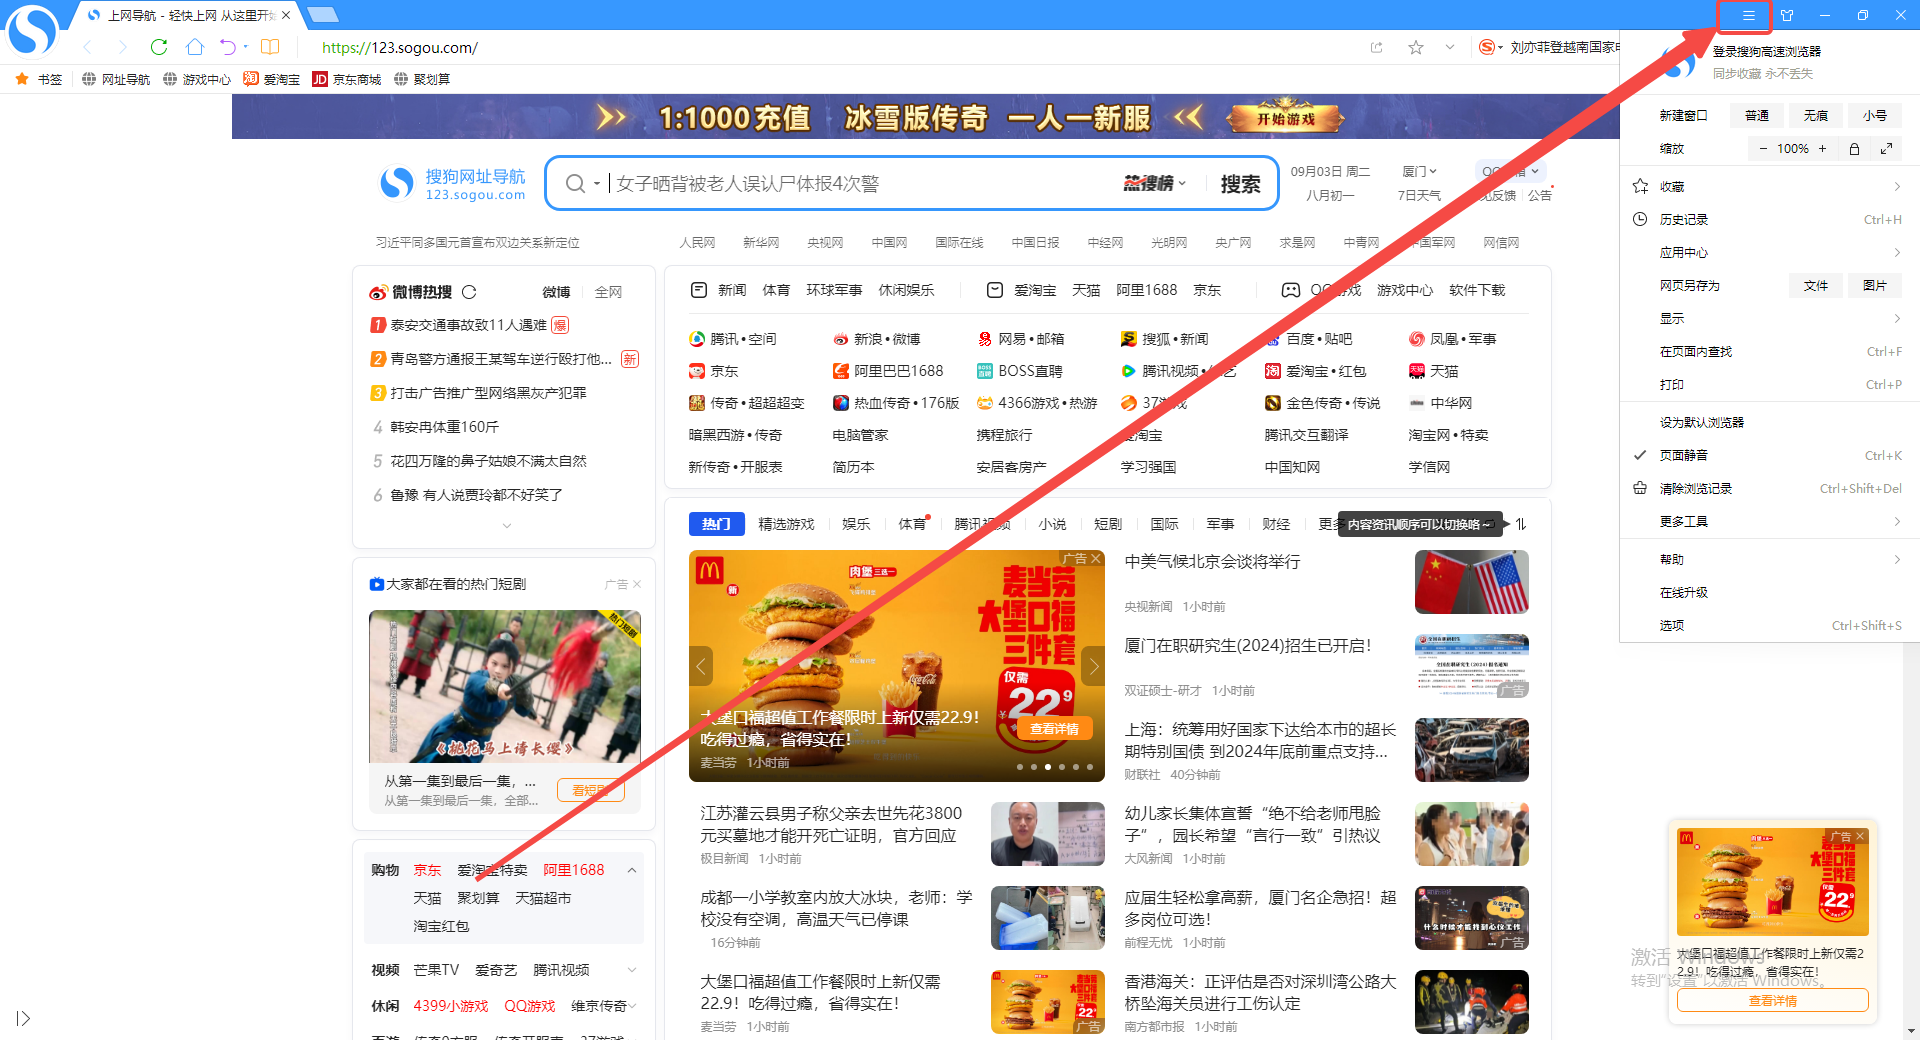The height and width of the screenshot is (1040, 1920).
Task: Switch to 全网 hot search tab
Action: [608, 292]
